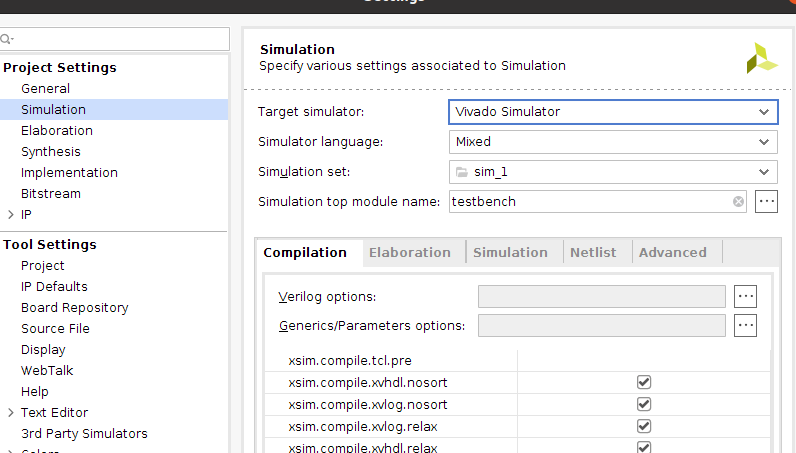
Task: Select IP in Project Settings
Action: click(x=26, y=215)
